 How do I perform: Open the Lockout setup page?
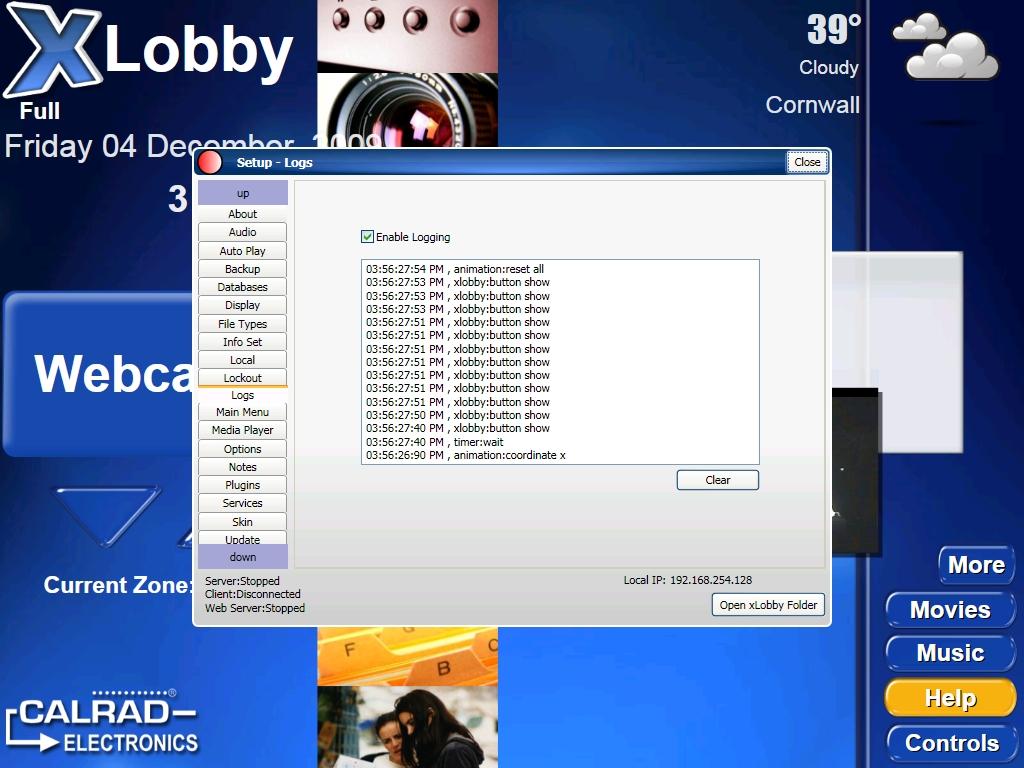[242, 377]
